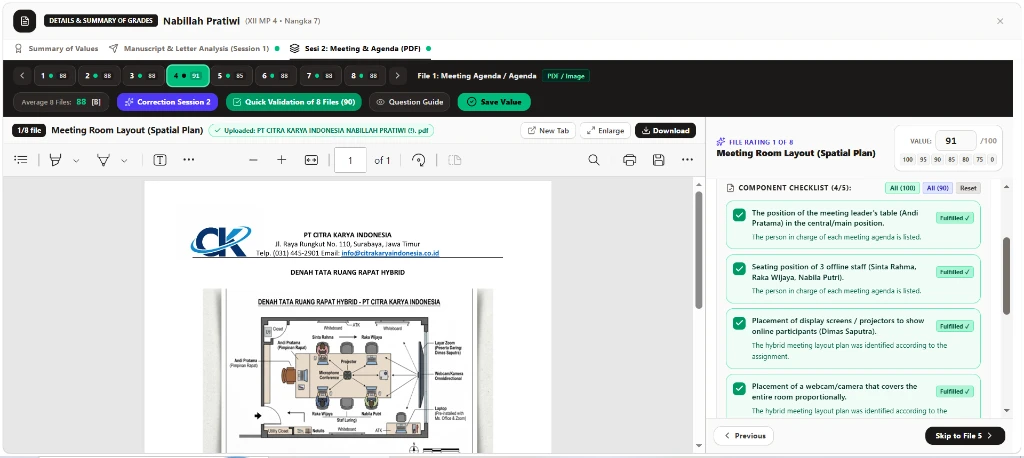Open the Question Guide
1024x458 pixels.
(x=410, y=102)
